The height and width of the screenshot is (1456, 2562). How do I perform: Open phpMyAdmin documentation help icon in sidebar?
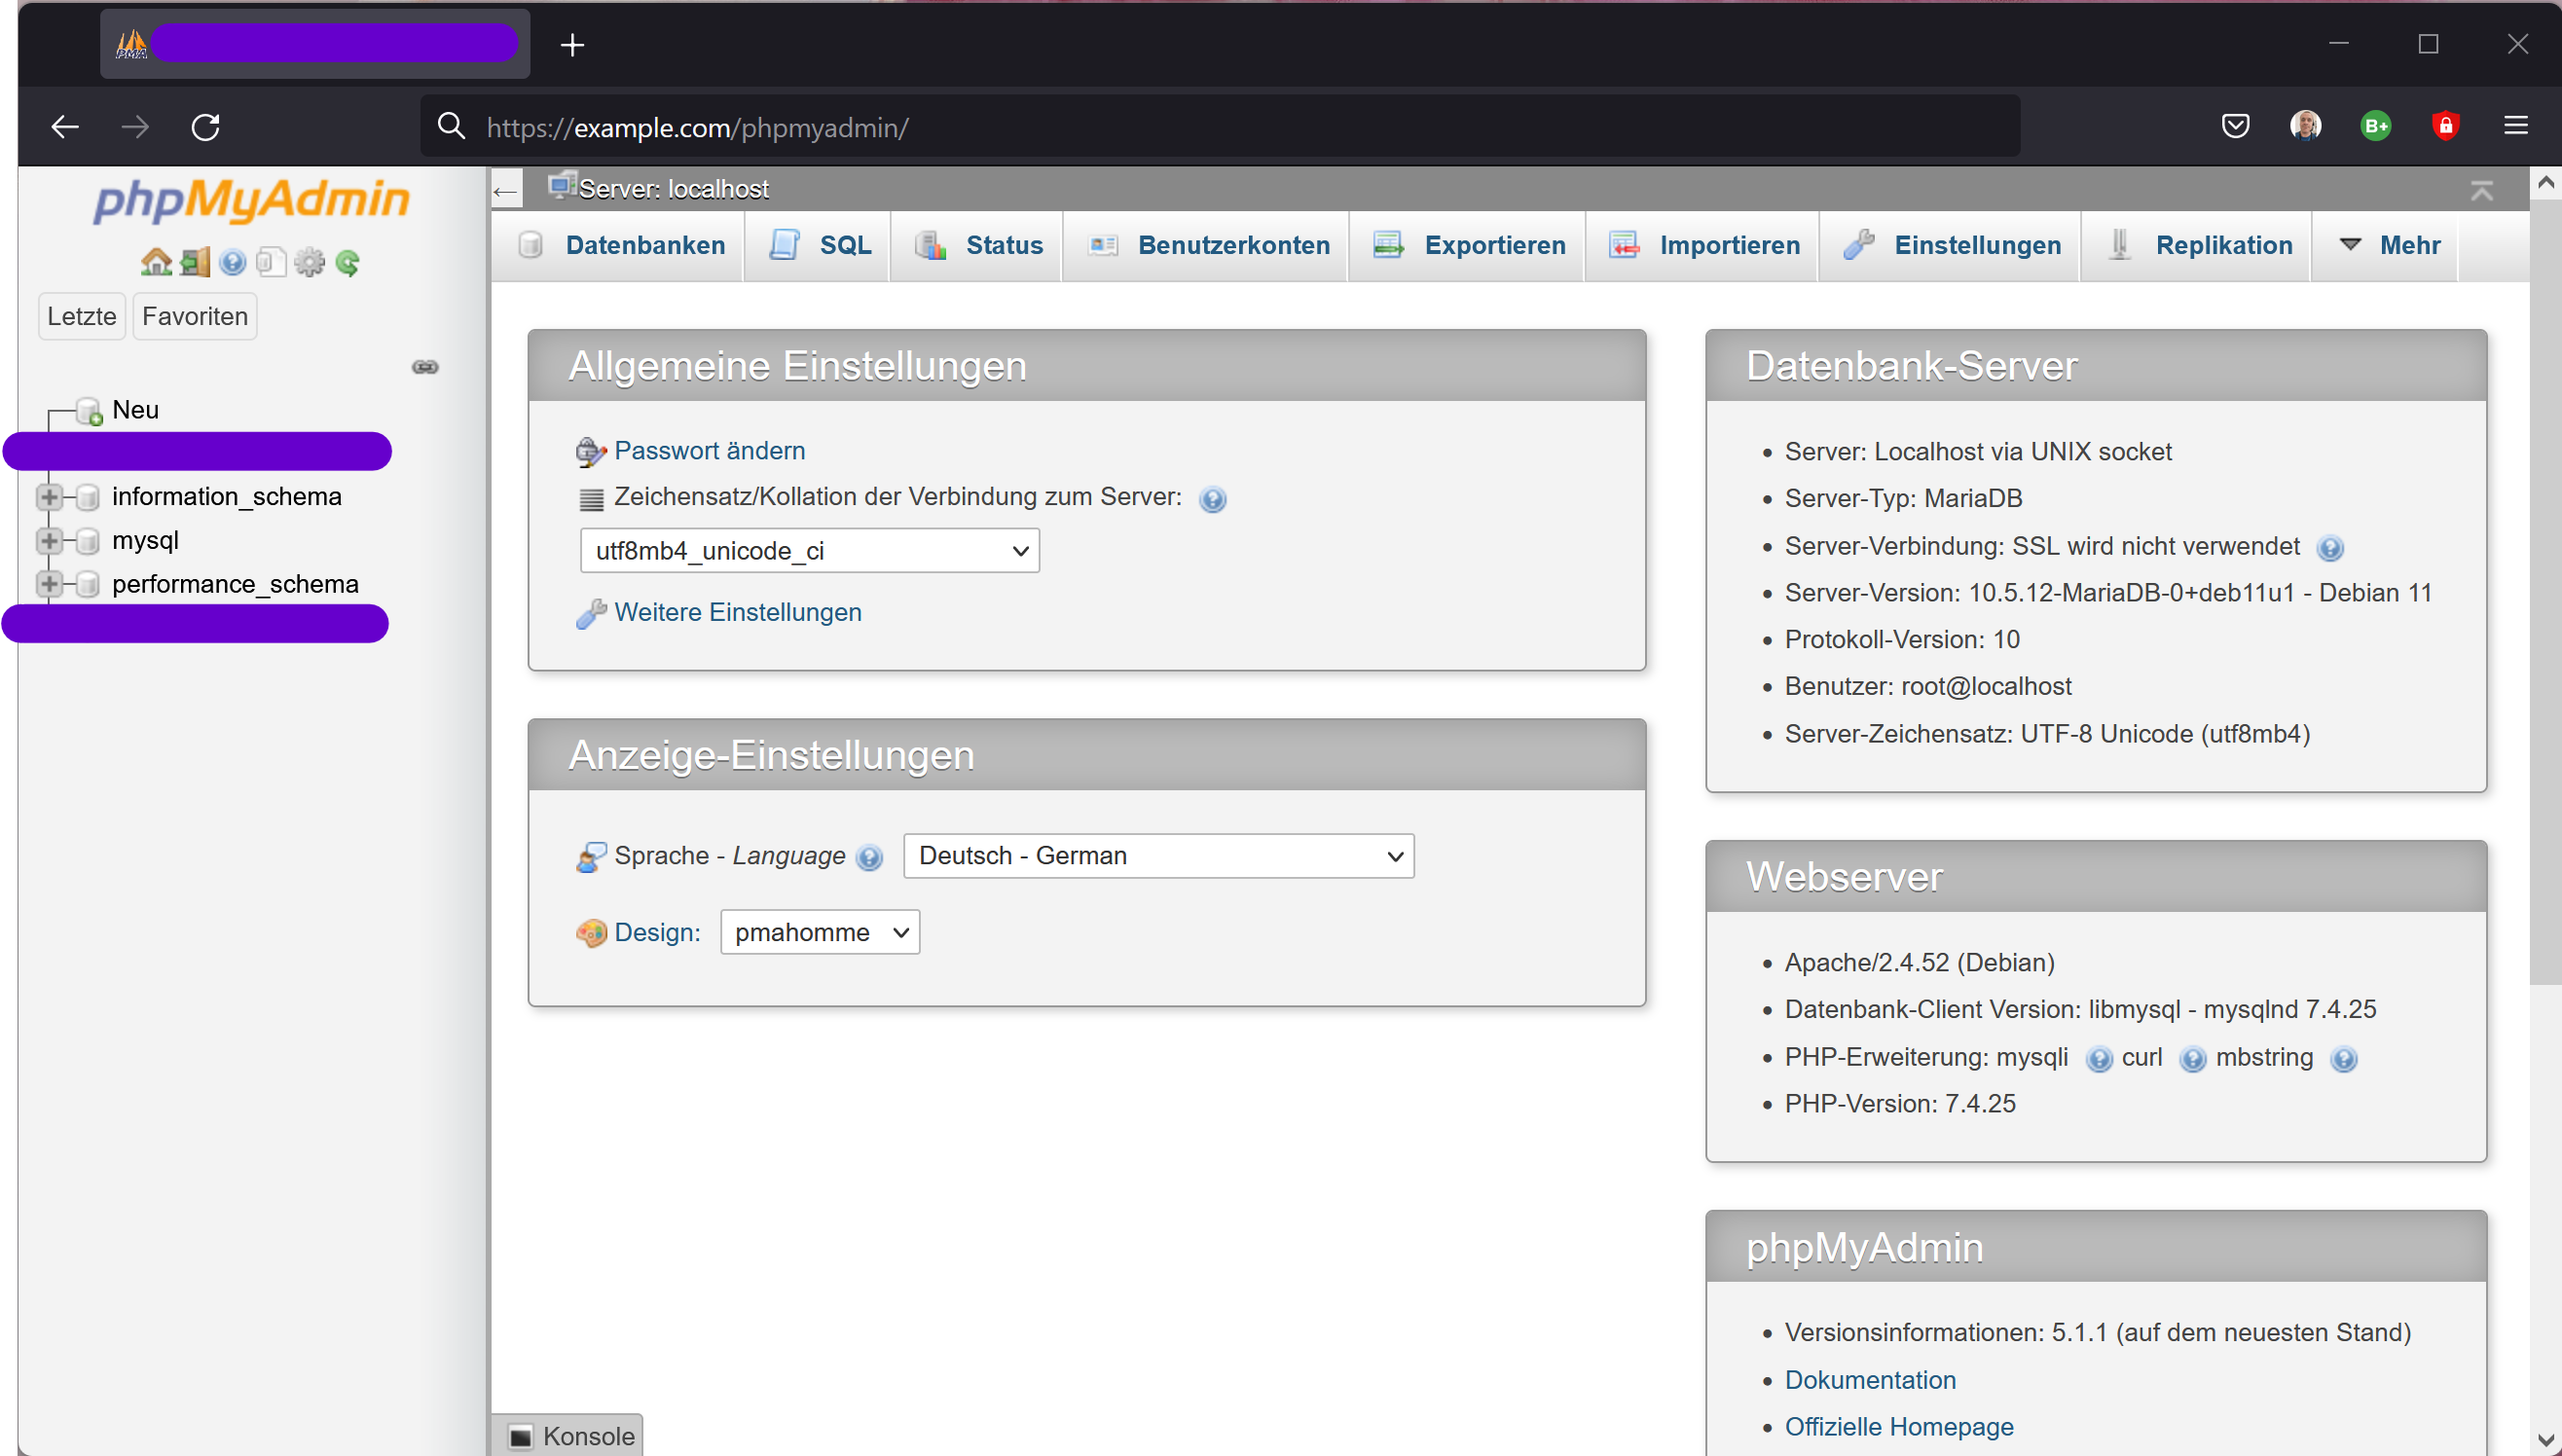pos(233,262)
